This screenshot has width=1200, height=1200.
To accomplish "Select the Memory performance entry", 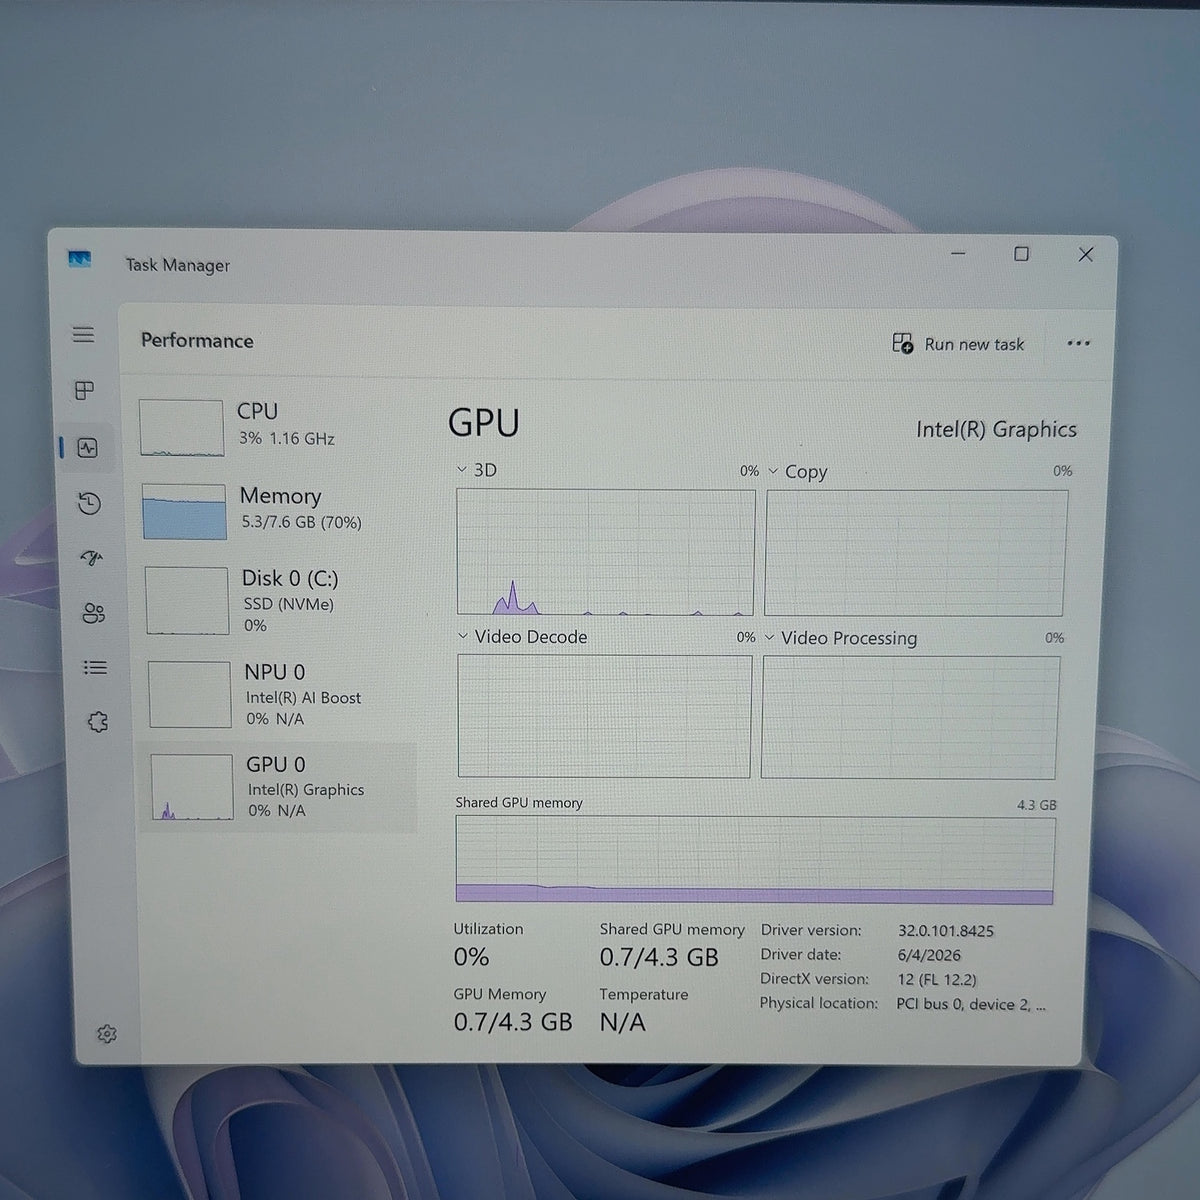I will tap(275, 511).
